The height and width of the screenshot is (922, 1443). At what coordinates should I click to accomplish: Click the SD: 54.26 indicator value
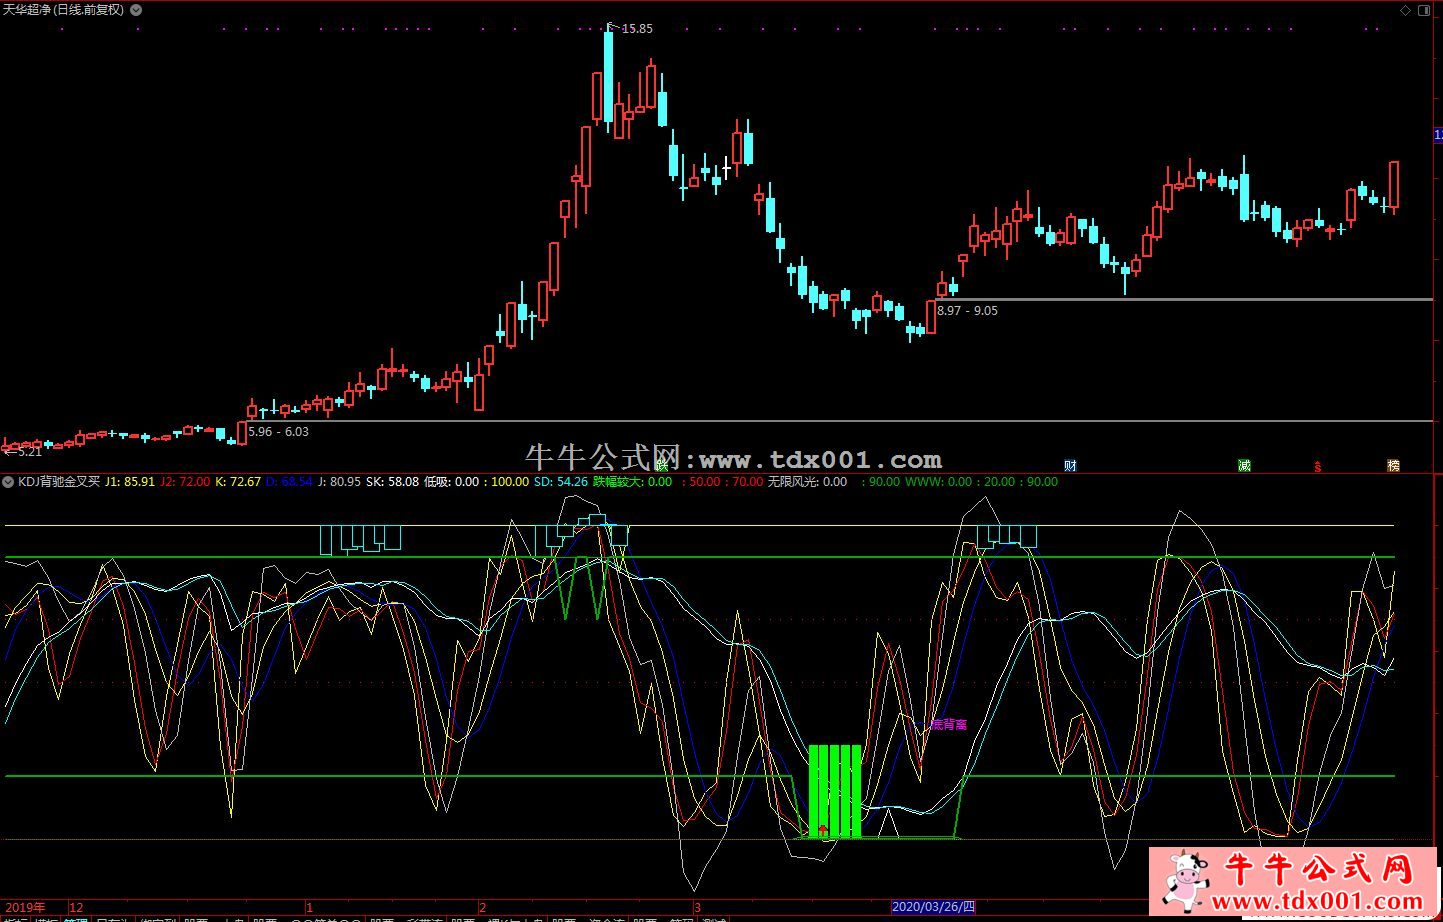point(561,482)
